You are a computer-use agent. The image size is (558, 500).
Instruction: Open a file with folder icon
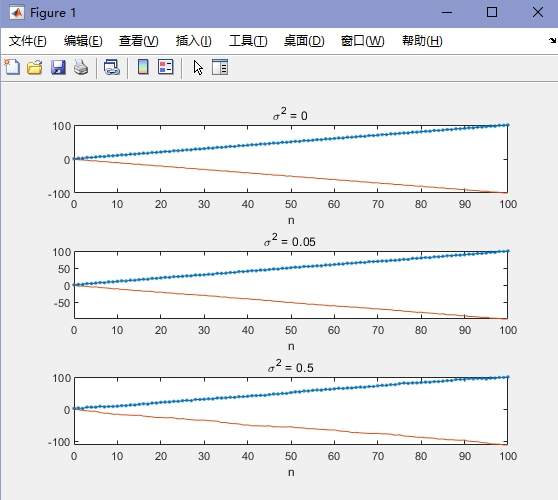point(35,67)
